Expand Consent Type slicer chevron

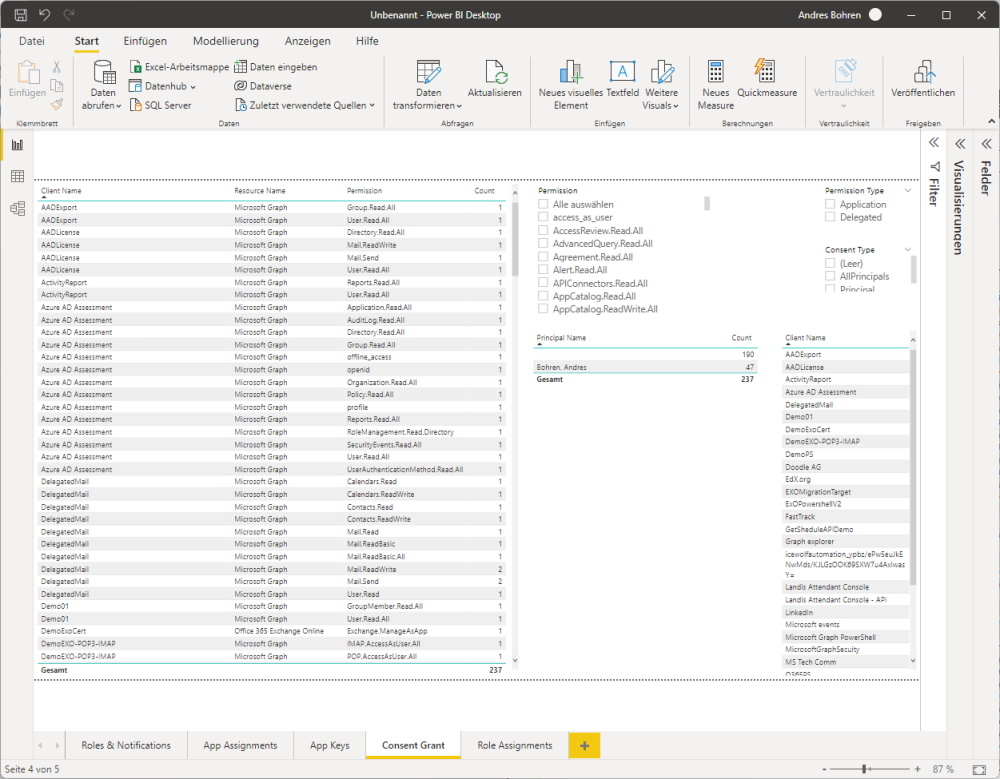[908, 249]
